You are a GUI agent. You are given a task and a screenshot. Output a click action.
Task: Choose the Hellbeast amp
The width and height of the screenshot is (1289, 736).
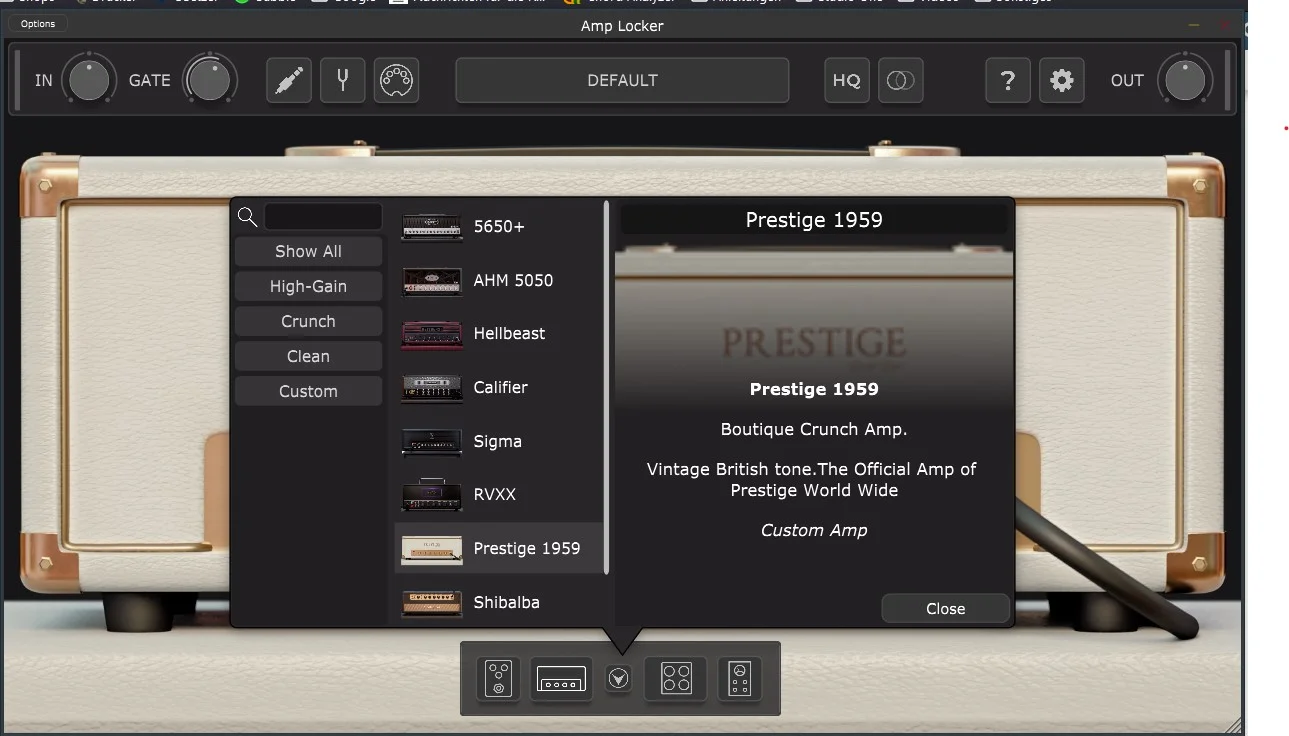tap(498, 334)
